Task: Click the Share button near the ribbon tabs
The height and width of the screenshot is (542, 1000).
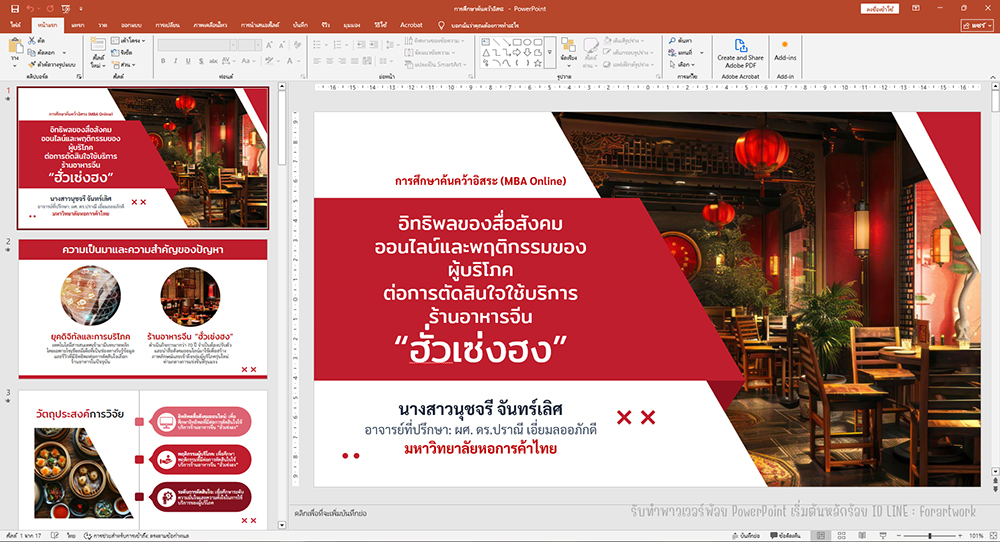Action: 978,26
